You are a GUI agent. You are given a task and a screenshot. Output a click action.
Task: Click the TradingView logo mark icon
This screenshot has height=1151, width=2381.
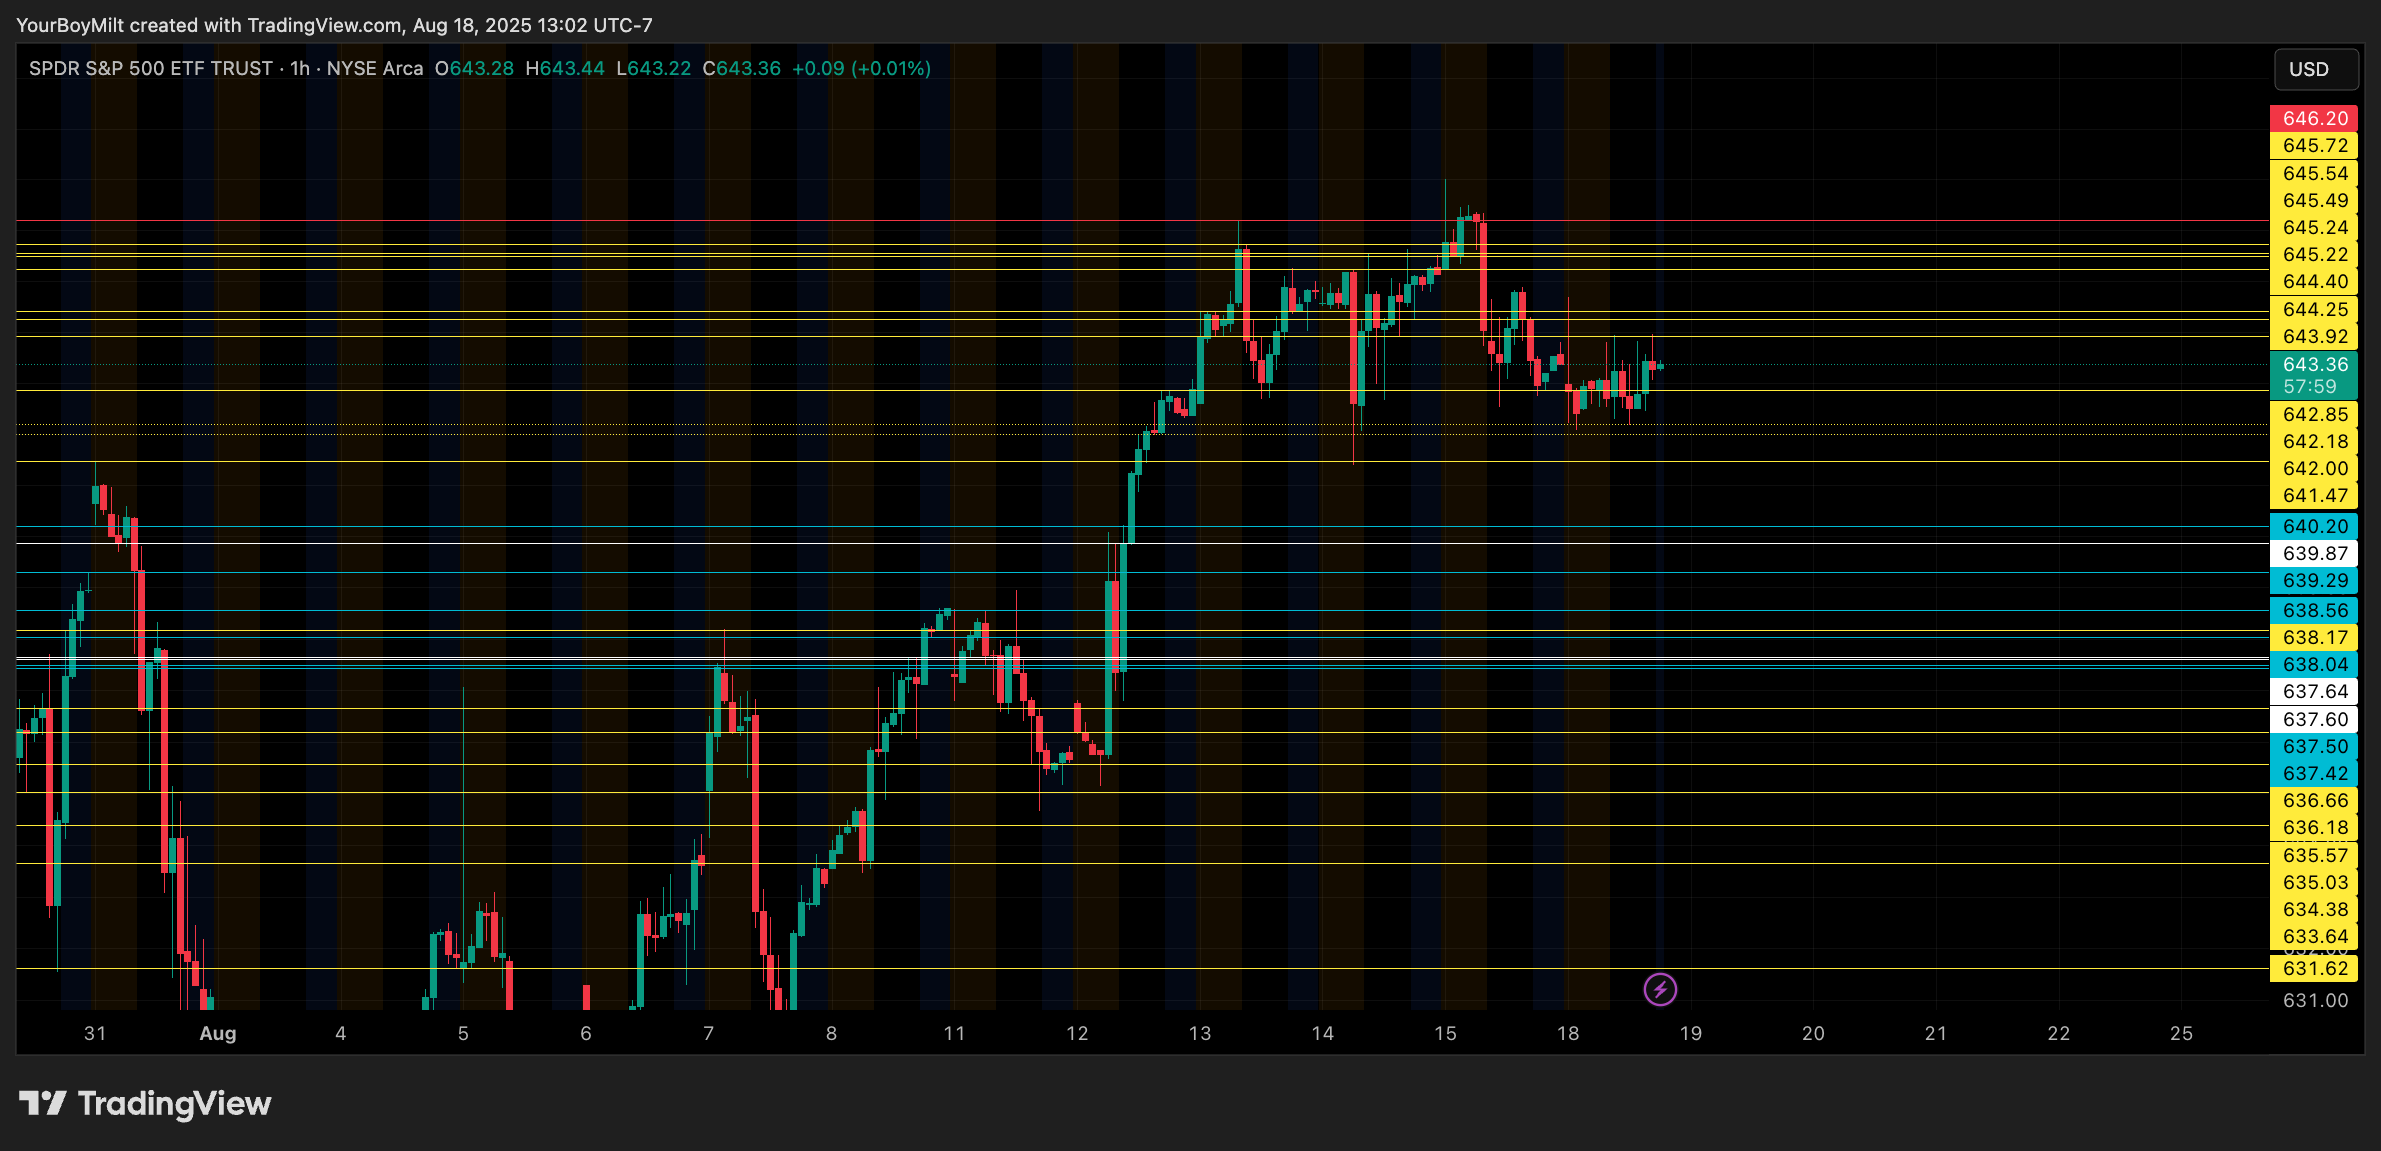(42, 1103)
